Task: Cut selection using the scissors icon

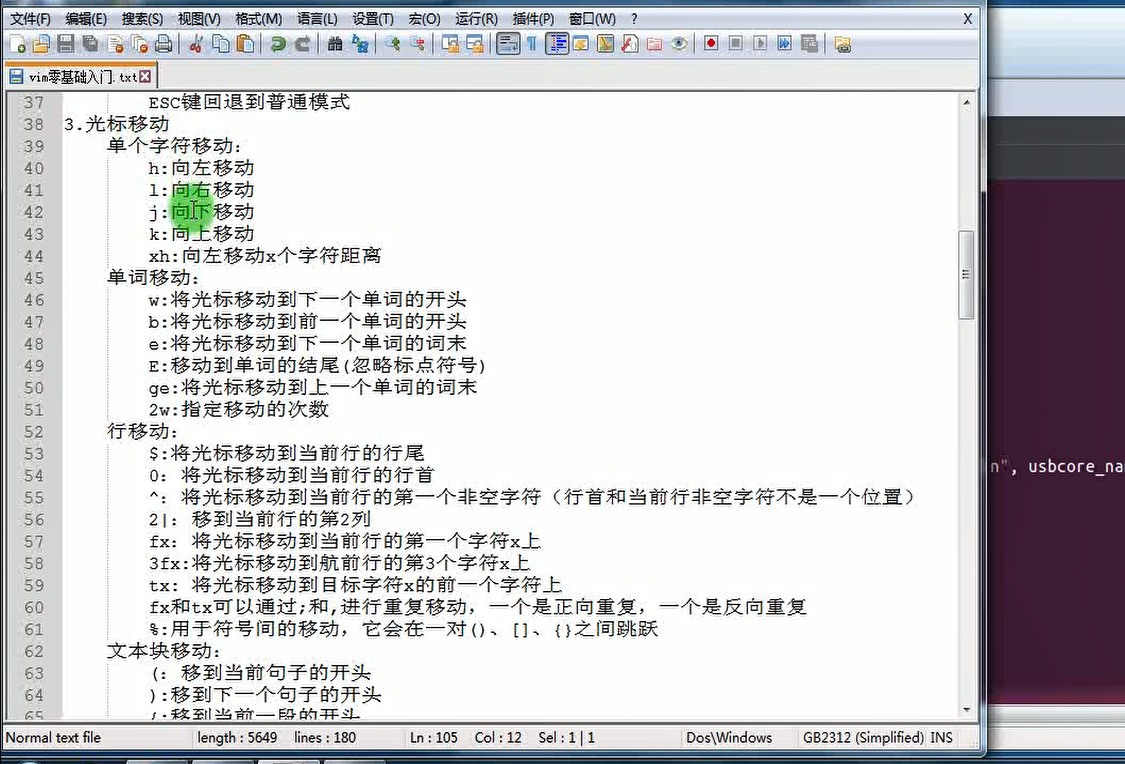Action: pos(195,44)
